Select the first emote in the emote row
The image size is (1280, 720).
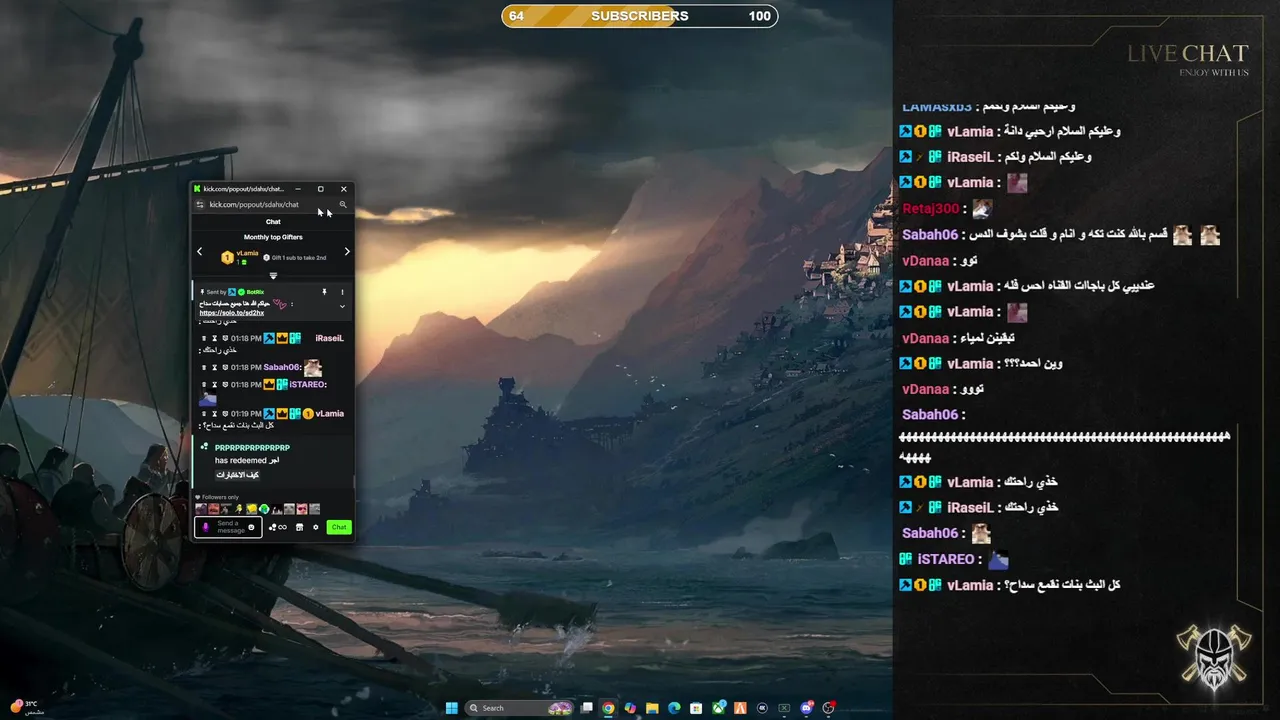[x=201, y=509]
